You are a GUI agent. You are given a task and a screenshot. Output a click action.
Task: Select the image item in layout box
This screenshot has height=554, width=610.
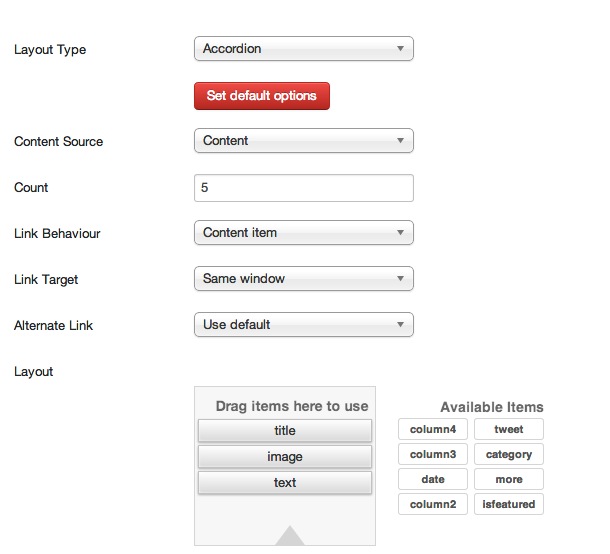click(285, 456)
